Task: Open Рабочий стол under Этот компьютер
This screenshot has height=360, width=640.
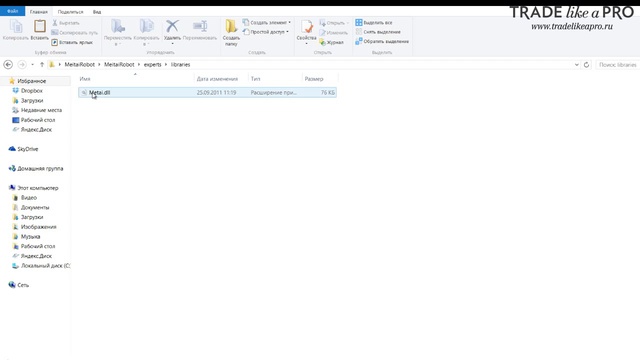Action: pyautogui.click(x=38, y=247)
